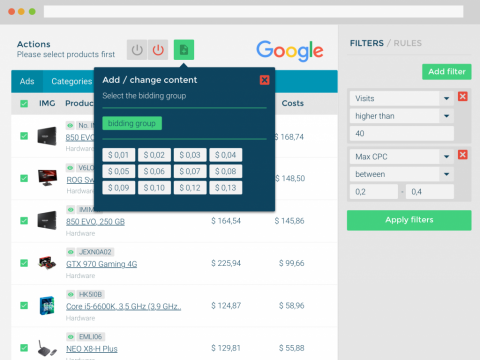The image size is (480, 360).
Task: Open the Visits filter dropdown
Action: (x=402, y=98)
